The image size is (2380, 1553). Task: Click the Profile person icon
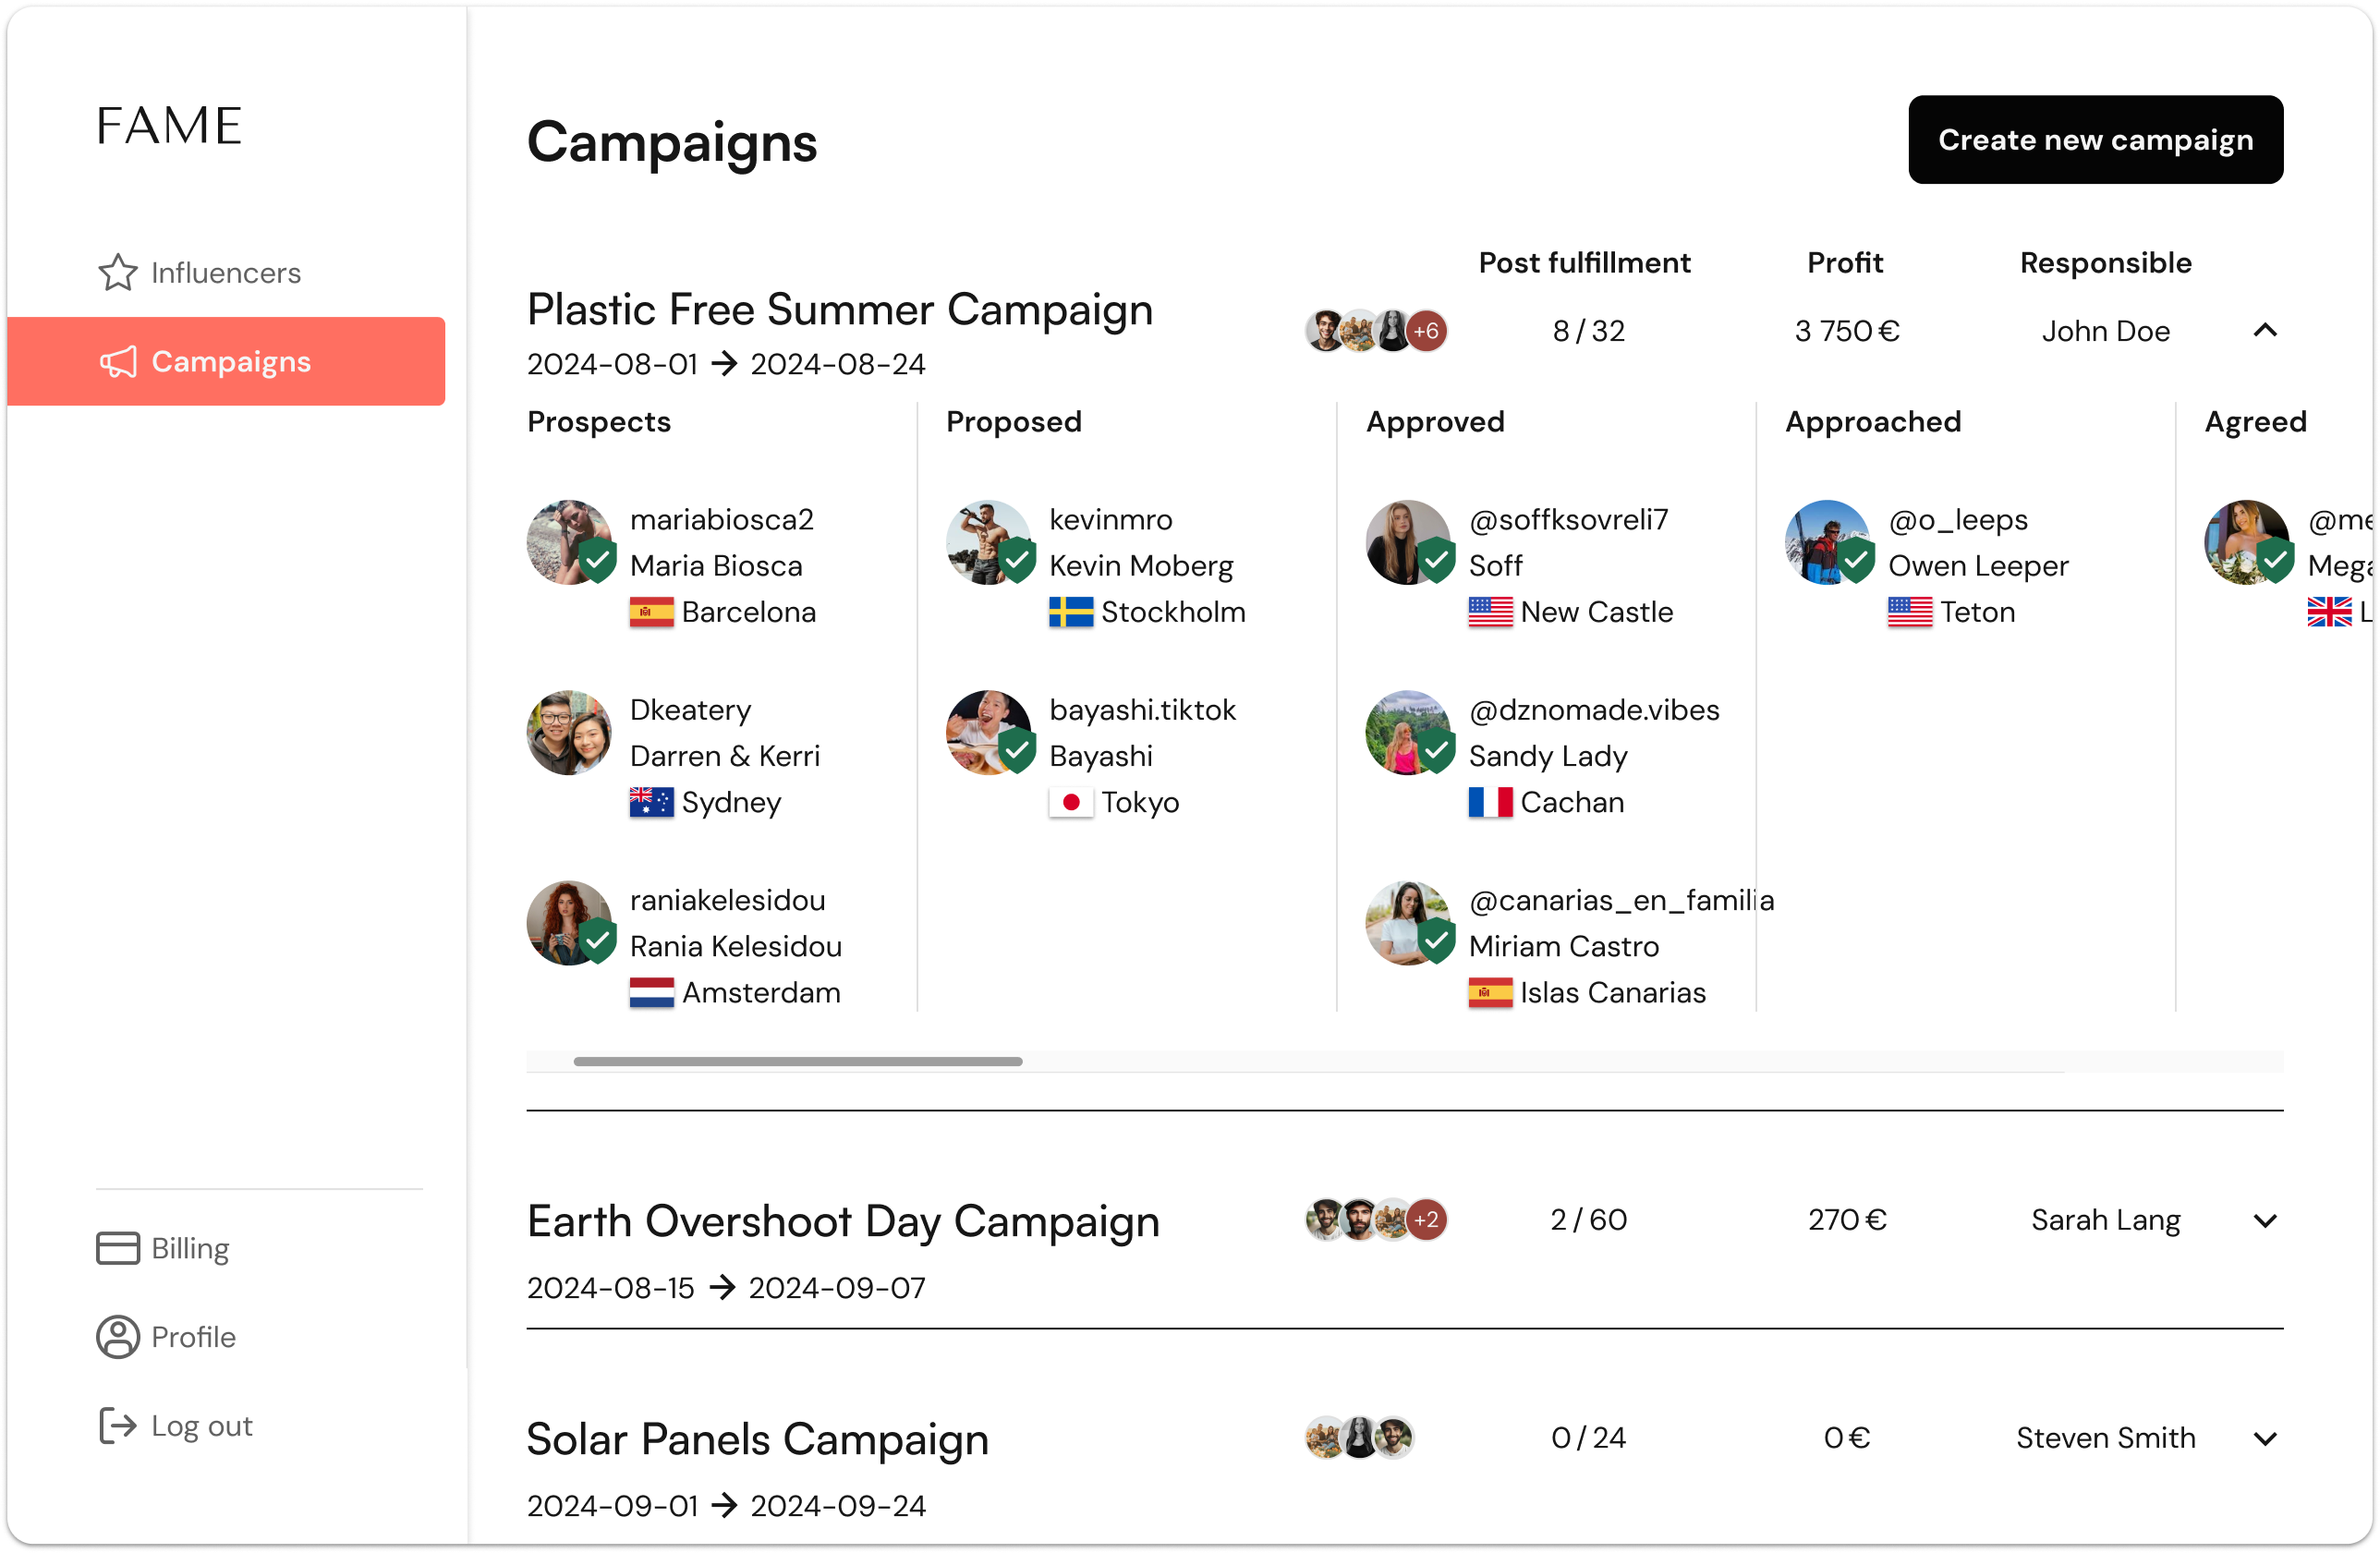[x=117, y=1337]
